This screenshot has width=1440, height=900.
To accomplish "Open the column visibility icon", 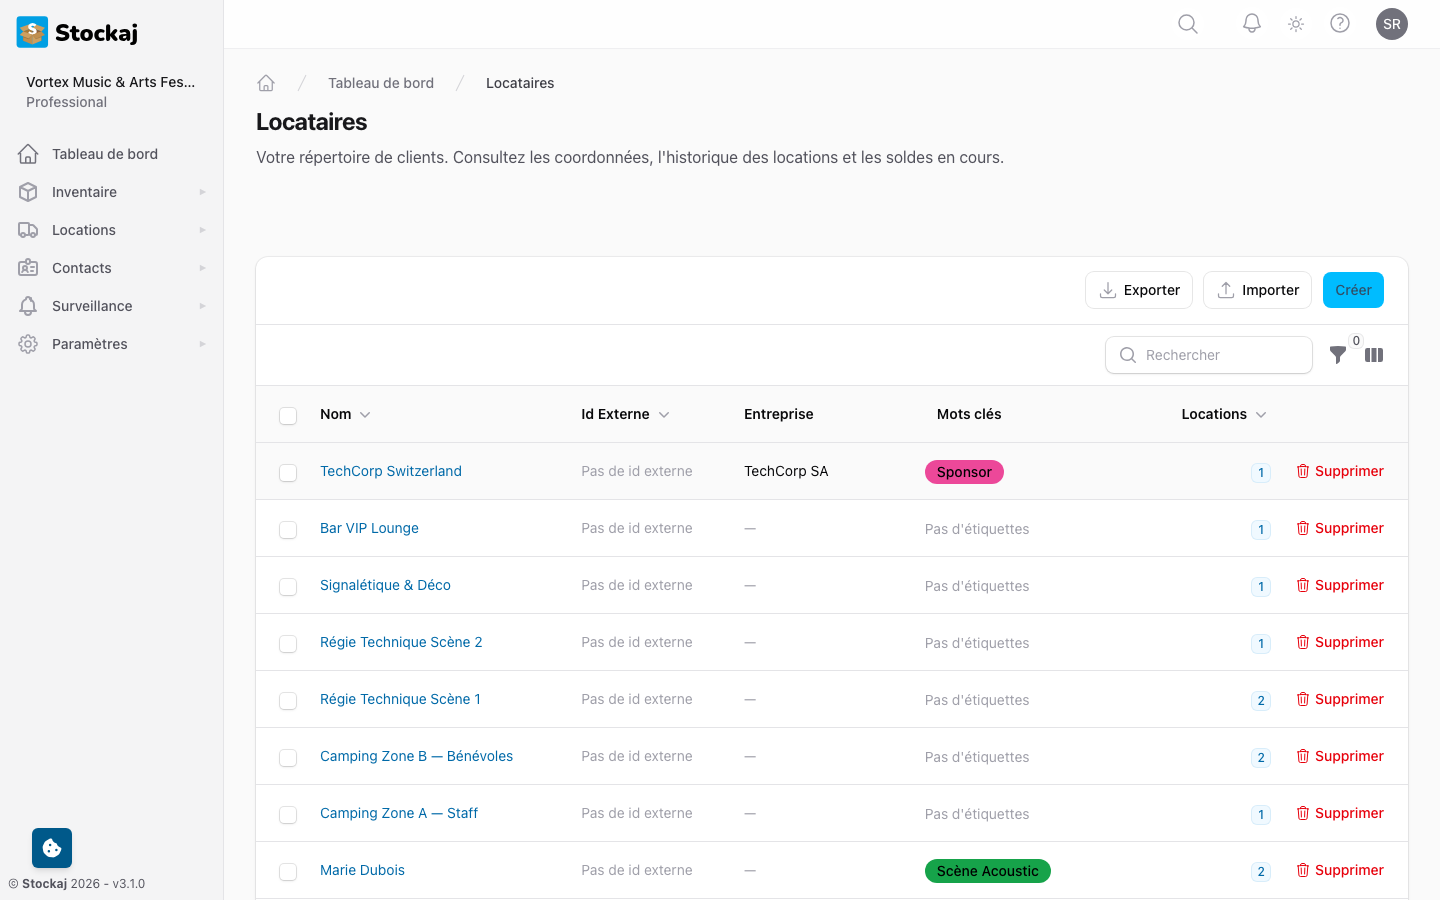I will (1374, 355).
